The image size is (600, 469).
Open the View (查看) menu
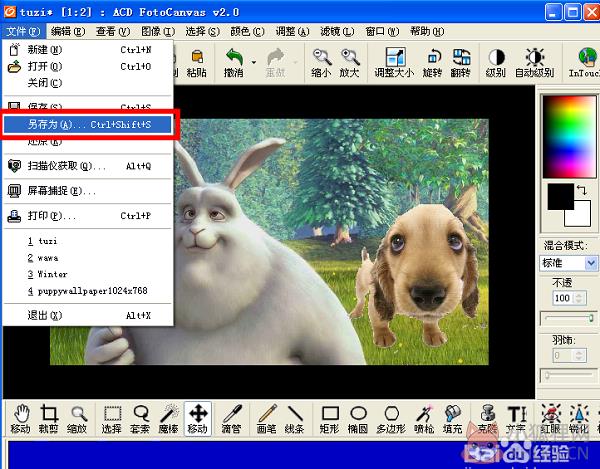pyautogui.click(x=113, y=31)
